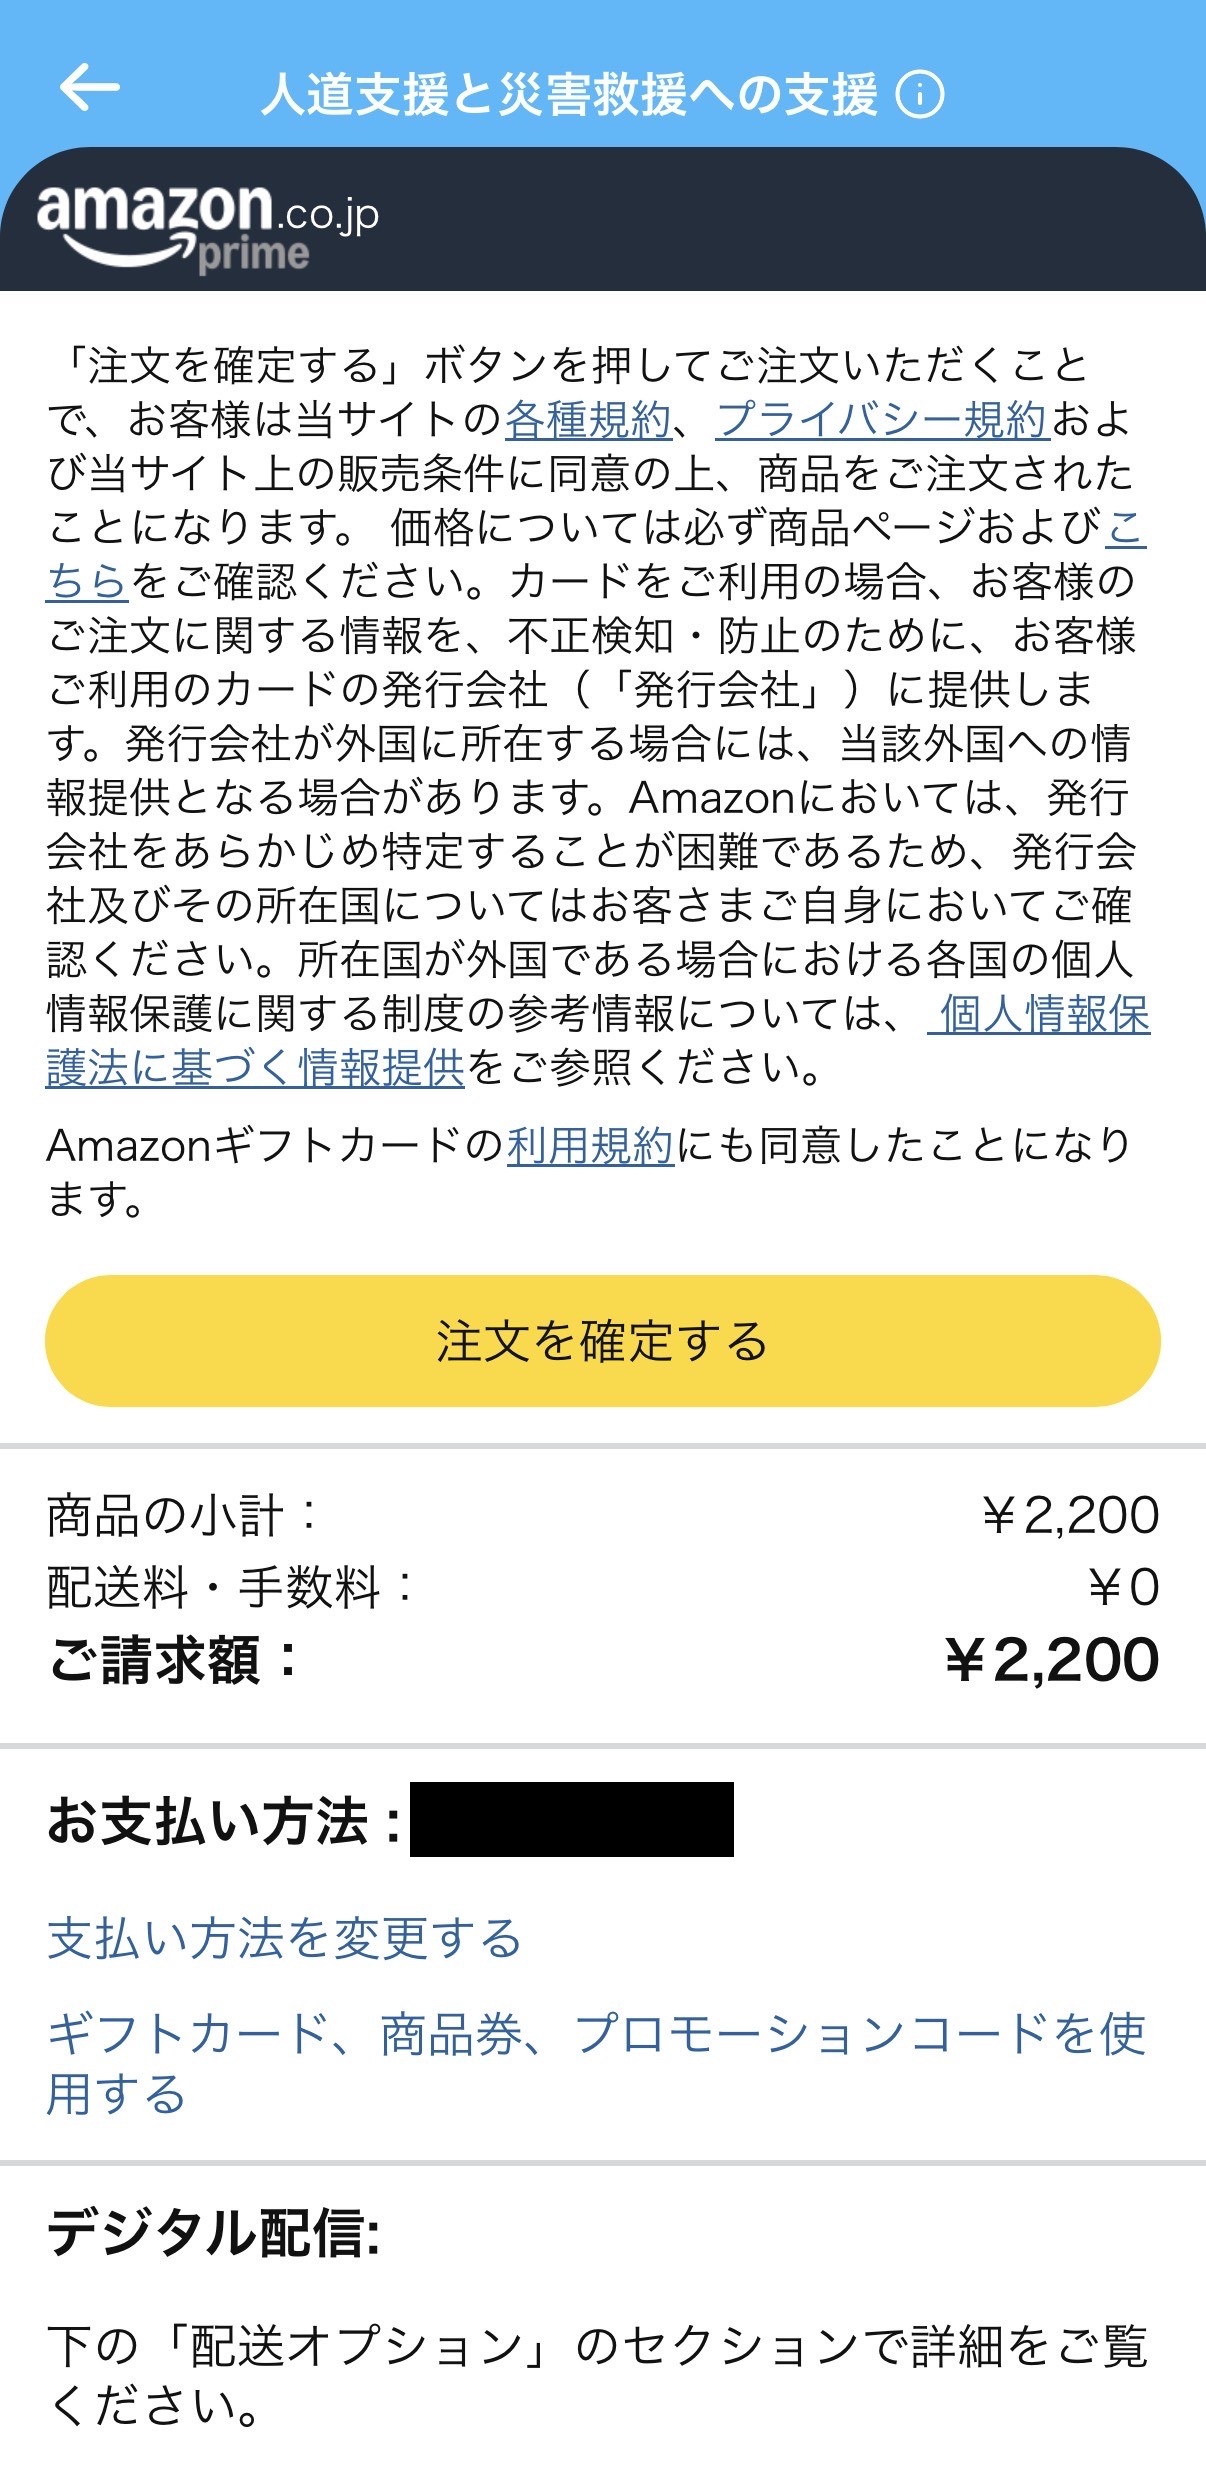Open the 各種規約 link
Image resolution: width=1206 pixels, height=2475 pixels.
tap(587, 420)
